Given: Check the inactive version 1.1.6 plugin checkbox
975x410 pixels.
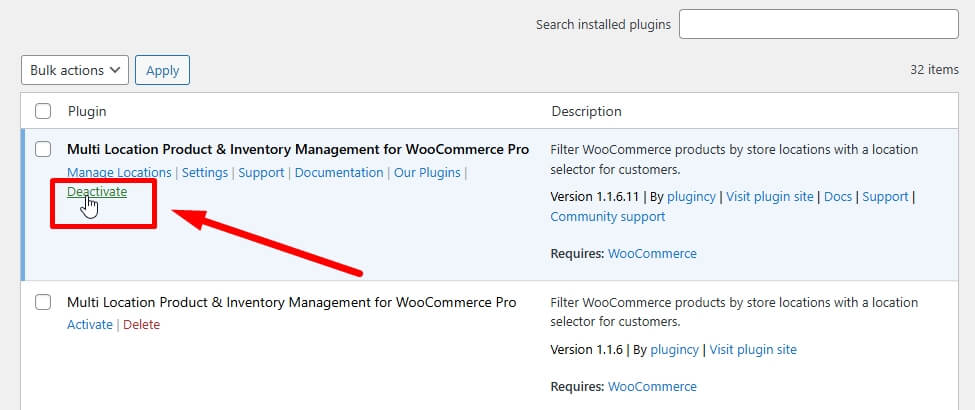Looking at the screenshot, I should click(43, 302).
